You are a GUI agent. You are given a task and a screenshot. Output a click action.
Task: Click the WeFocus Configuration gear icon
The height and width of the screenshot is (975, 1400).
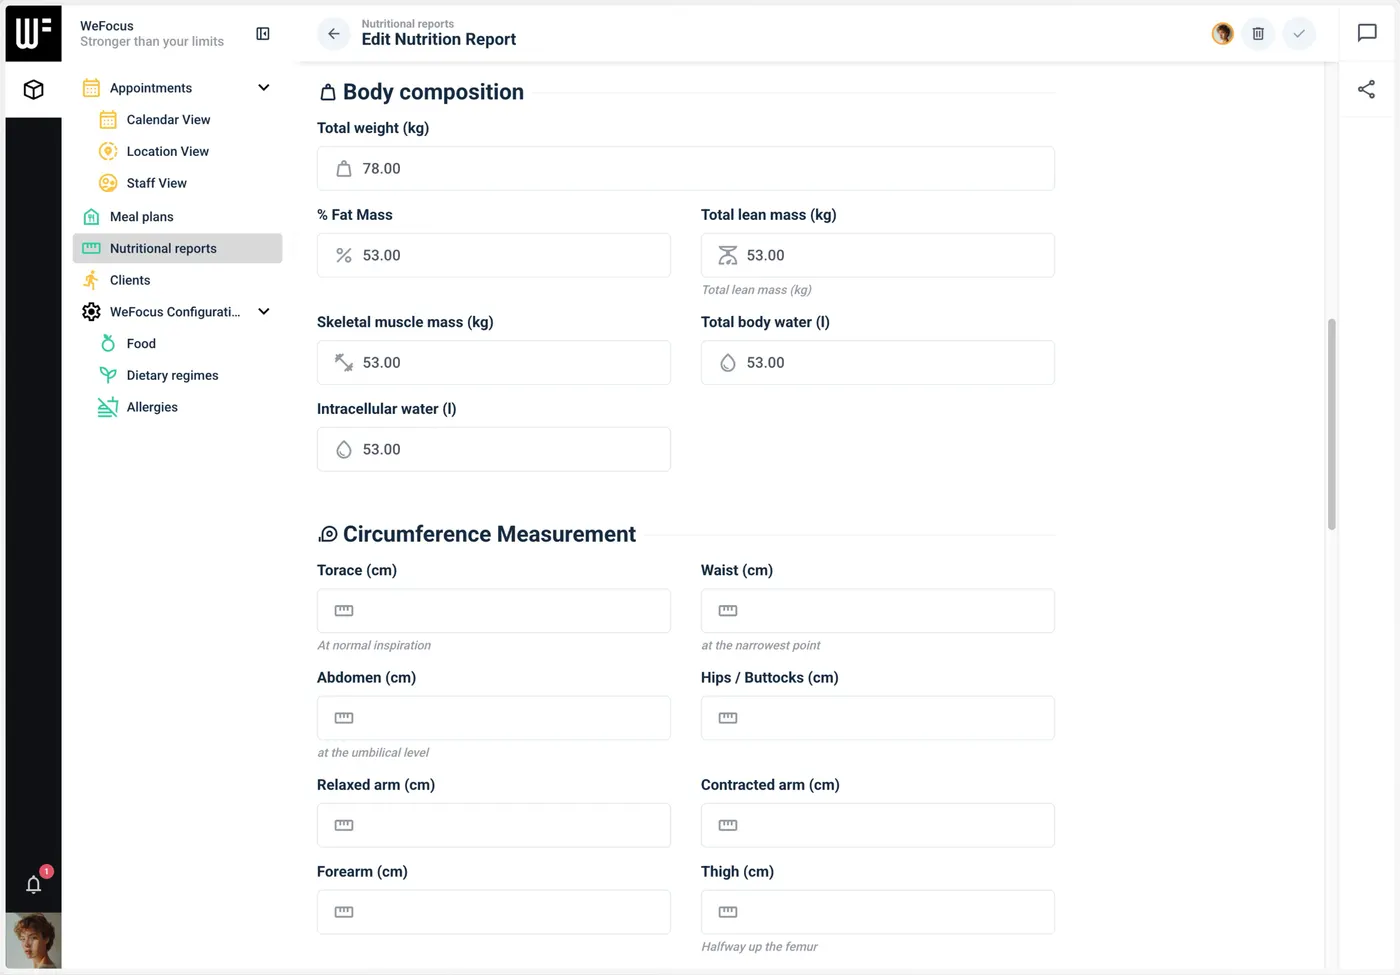[x=91, y=312]
